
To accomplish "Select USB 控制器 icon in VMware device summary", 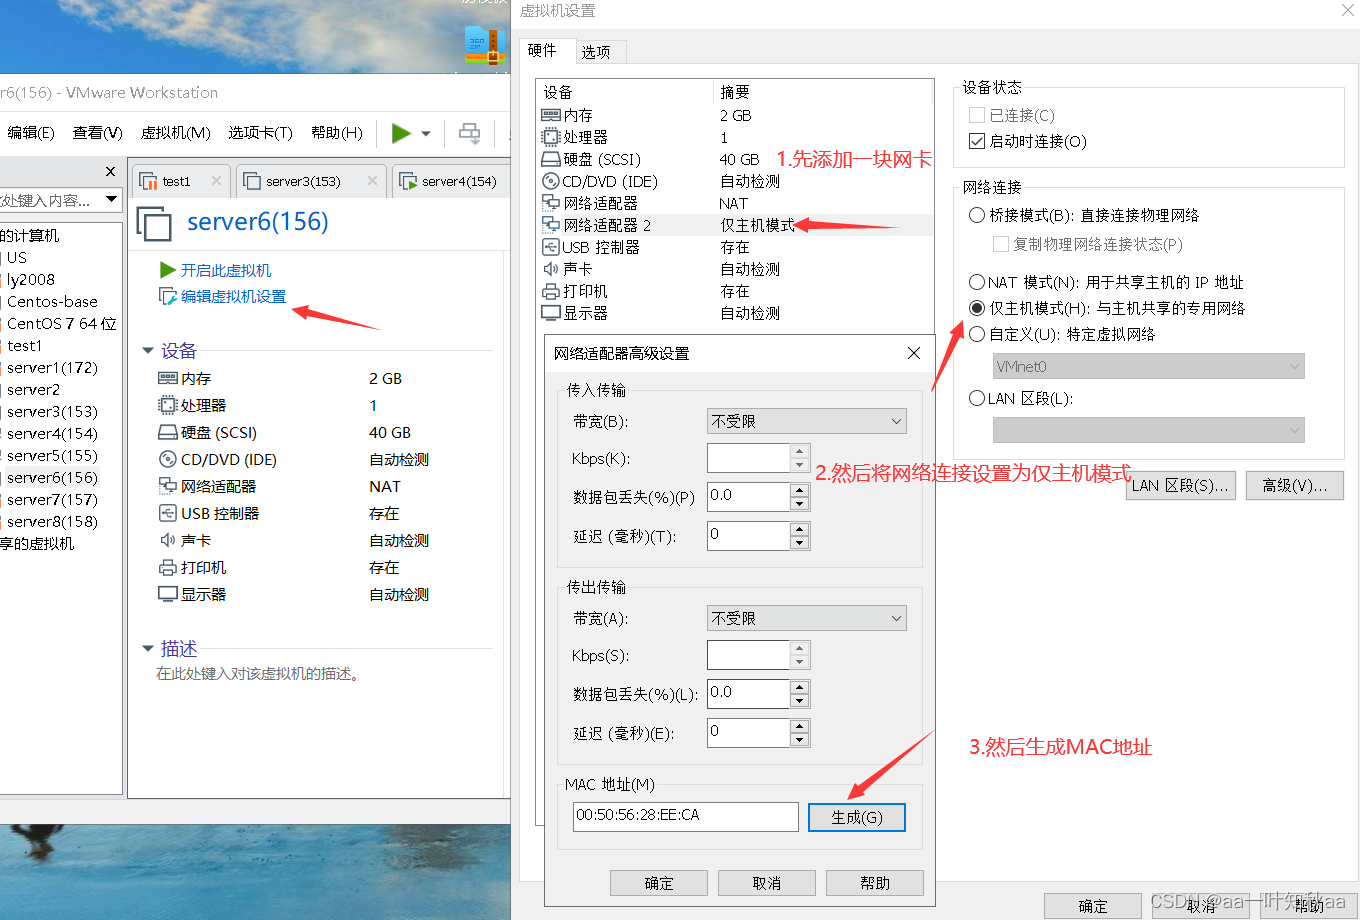I will (x=168, y=513).
